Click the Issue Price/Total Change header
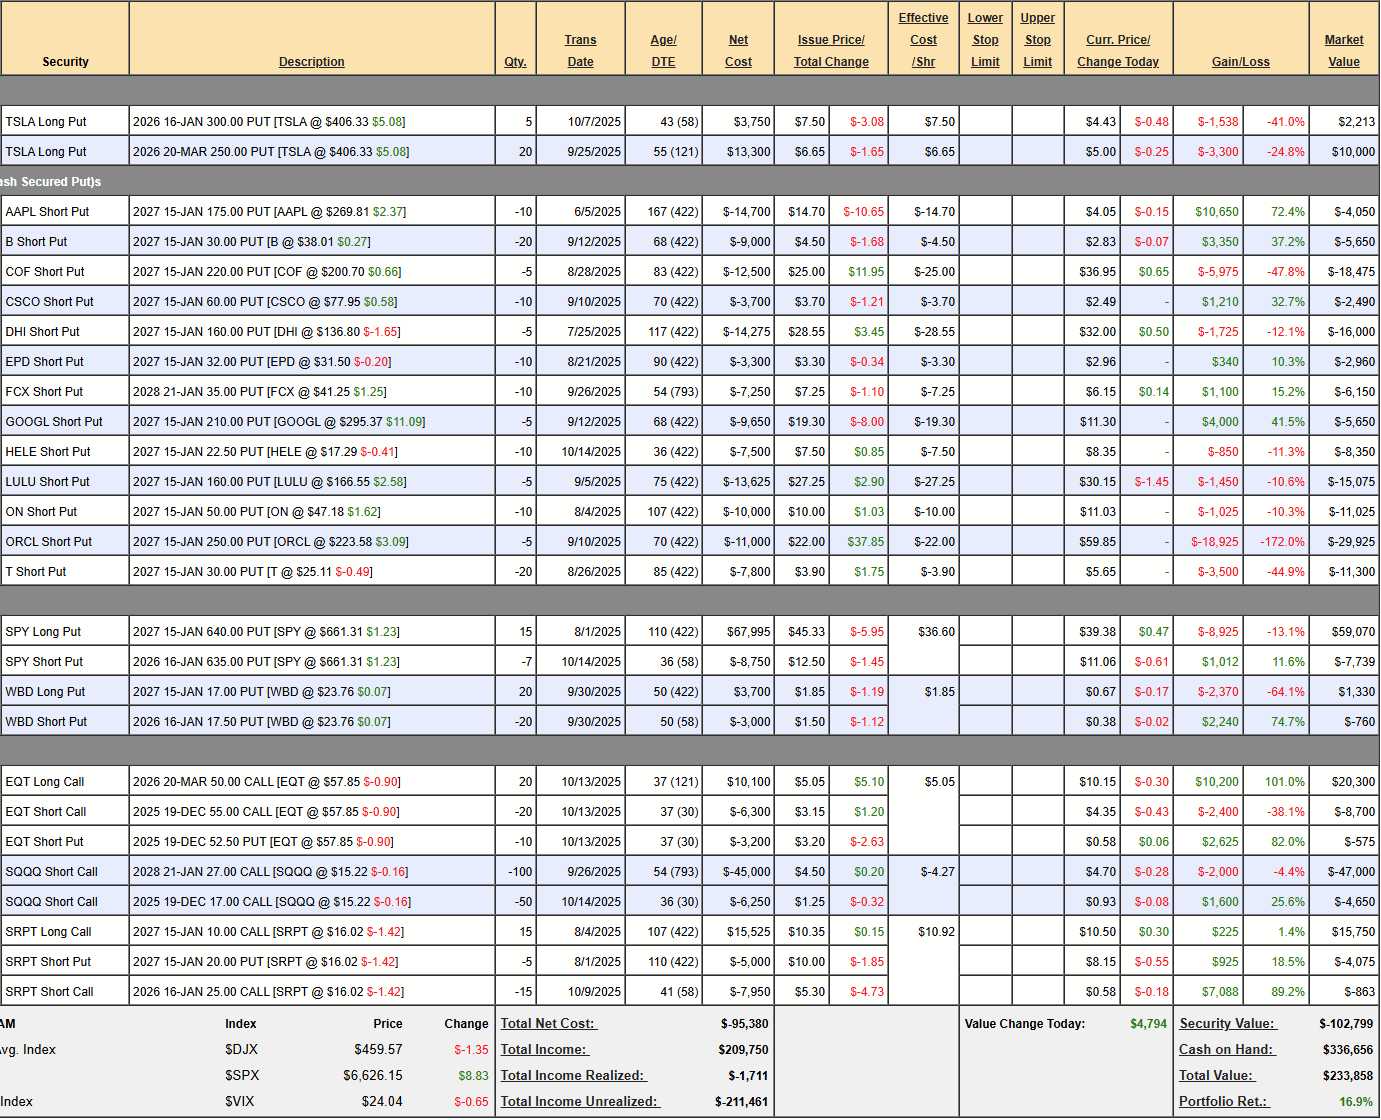Screen dimensions: 1381x1120 click(831, 51)
